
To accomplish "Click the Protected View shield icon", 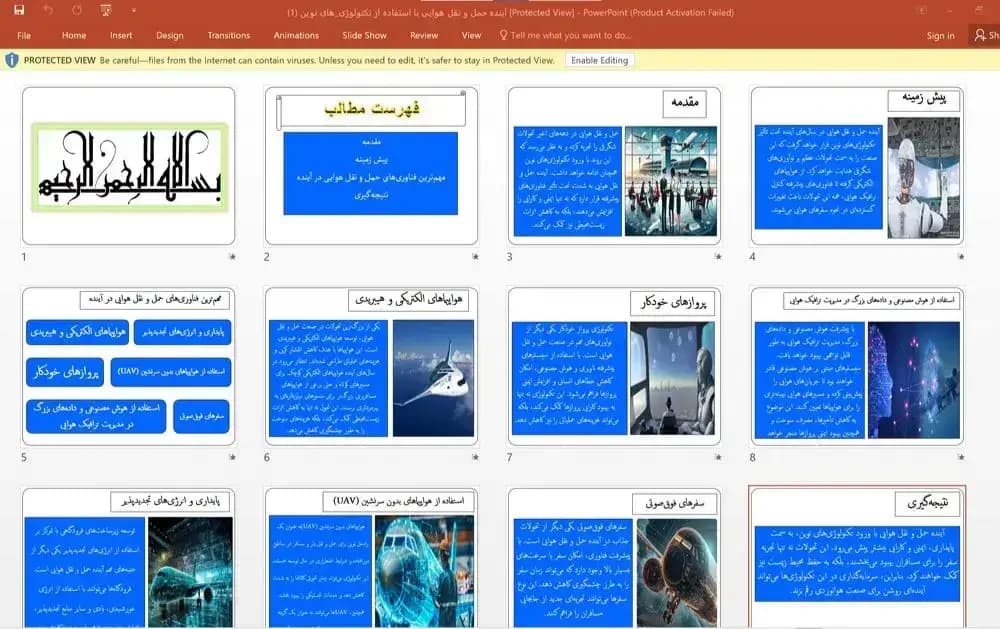I will pos(11,60).
